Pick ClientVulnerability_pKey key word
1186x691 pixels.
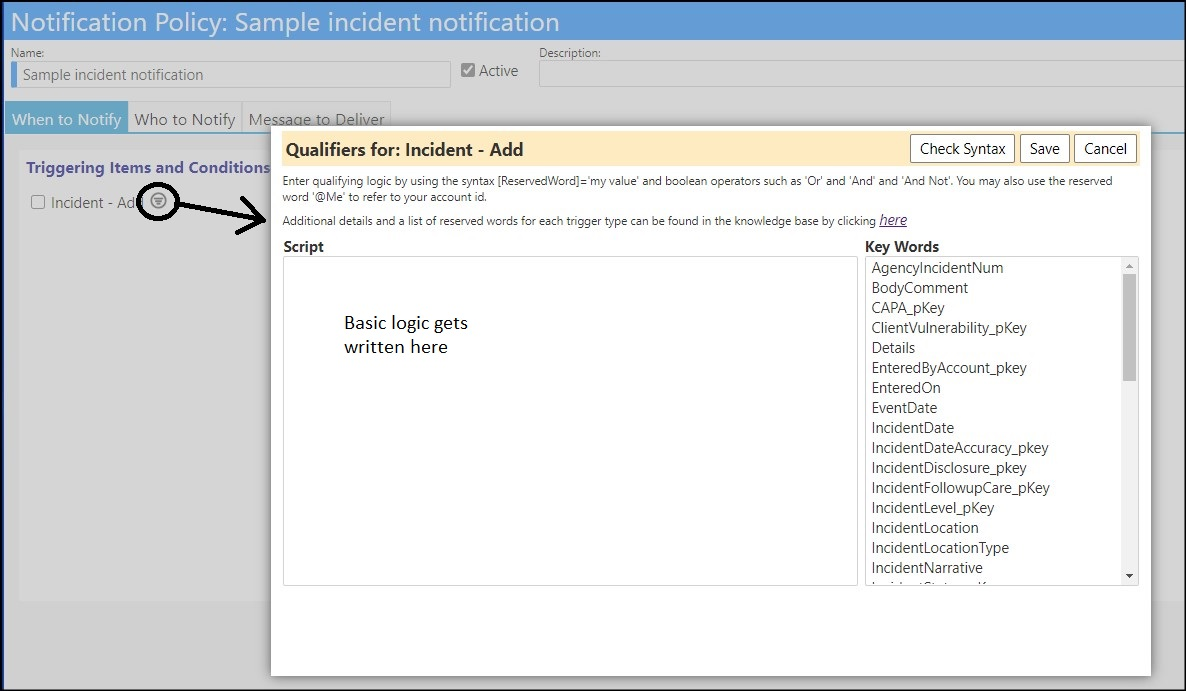coord(948,328)
